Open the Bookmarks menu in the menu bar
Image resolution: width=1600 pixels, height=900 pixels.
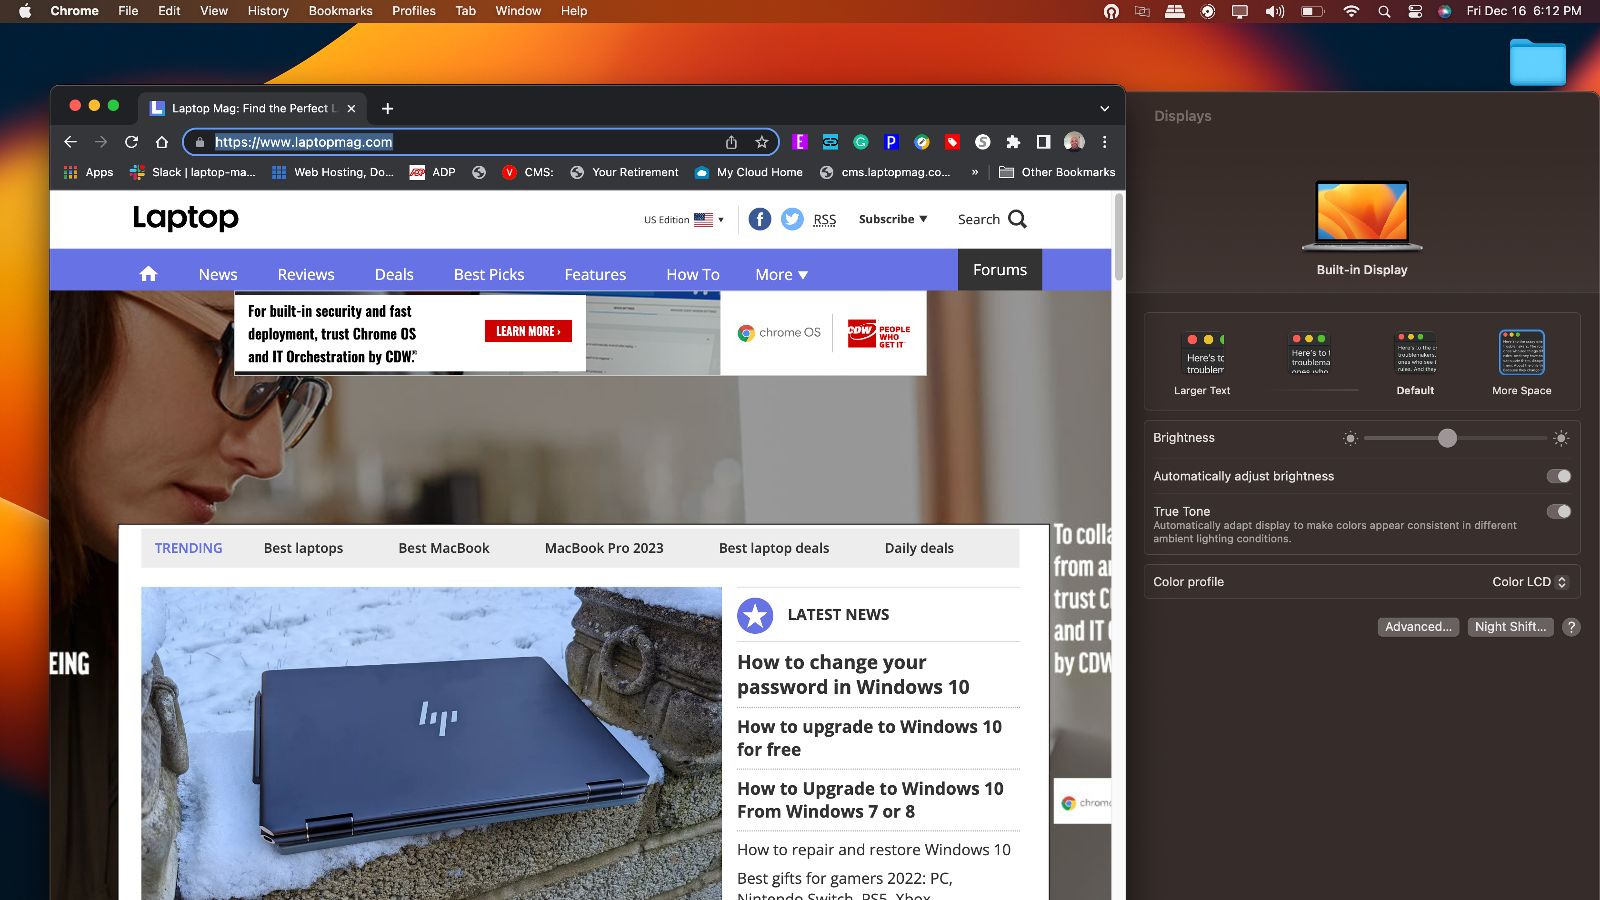tap(340, 11)
